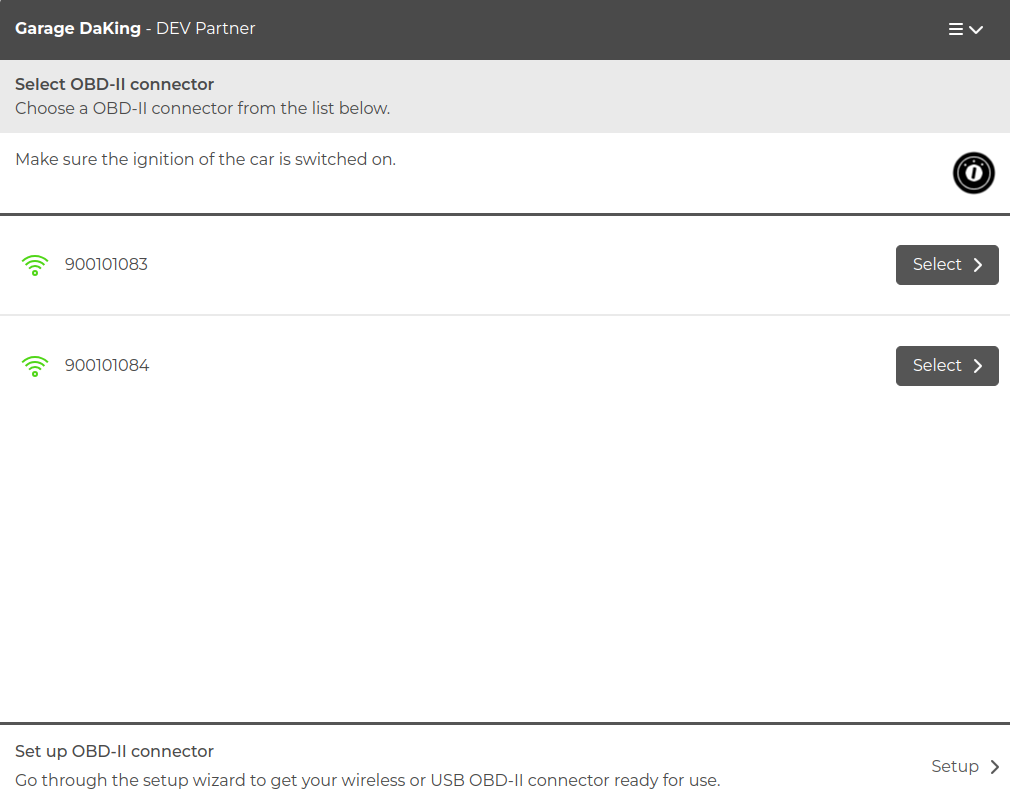Click the "Choose a OBD-II connector" instruction text
1010x801 pixels.
point(202,108)
